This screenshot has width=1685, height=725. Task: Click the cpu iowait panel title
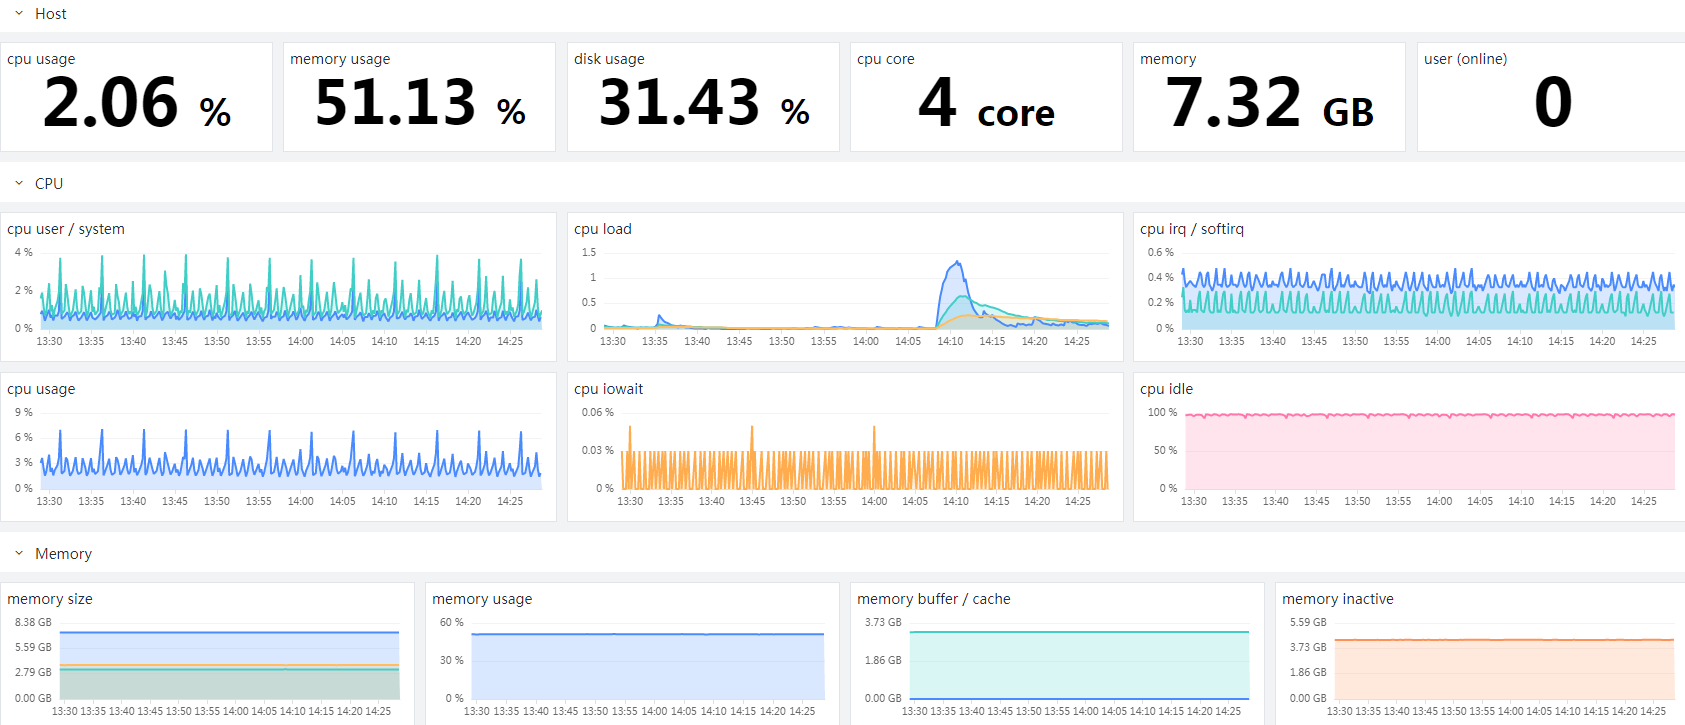coord(608,389)
